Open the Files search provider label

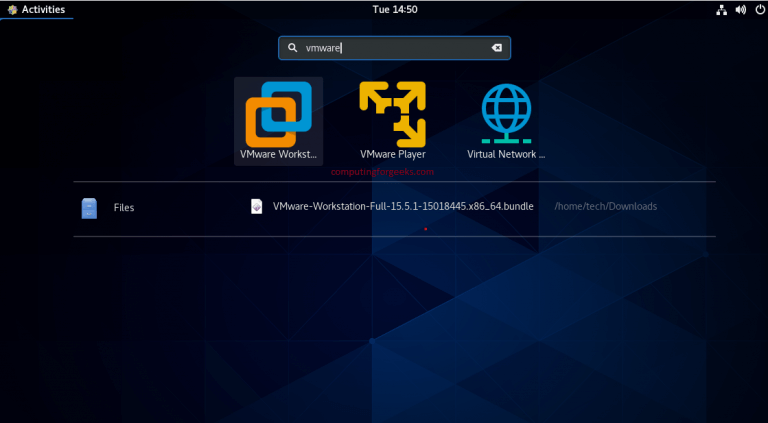124,208
